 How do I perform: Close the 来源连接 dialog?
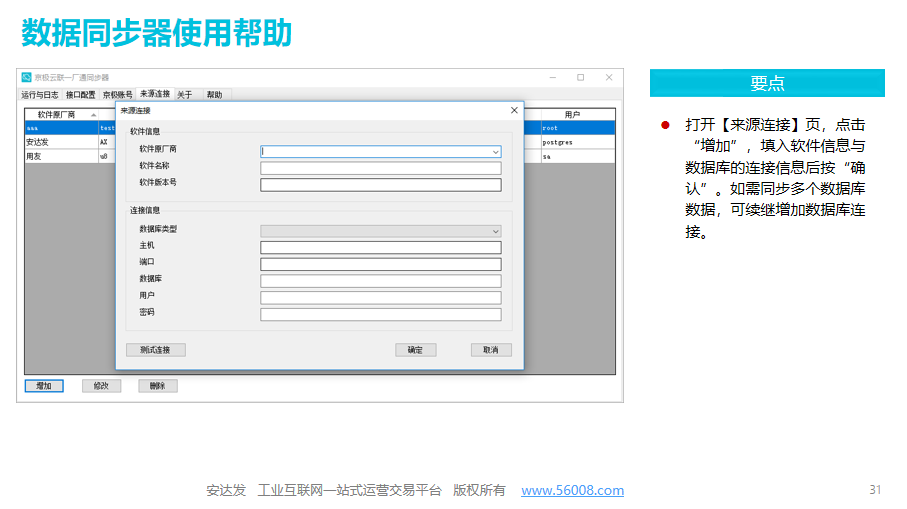514,110
